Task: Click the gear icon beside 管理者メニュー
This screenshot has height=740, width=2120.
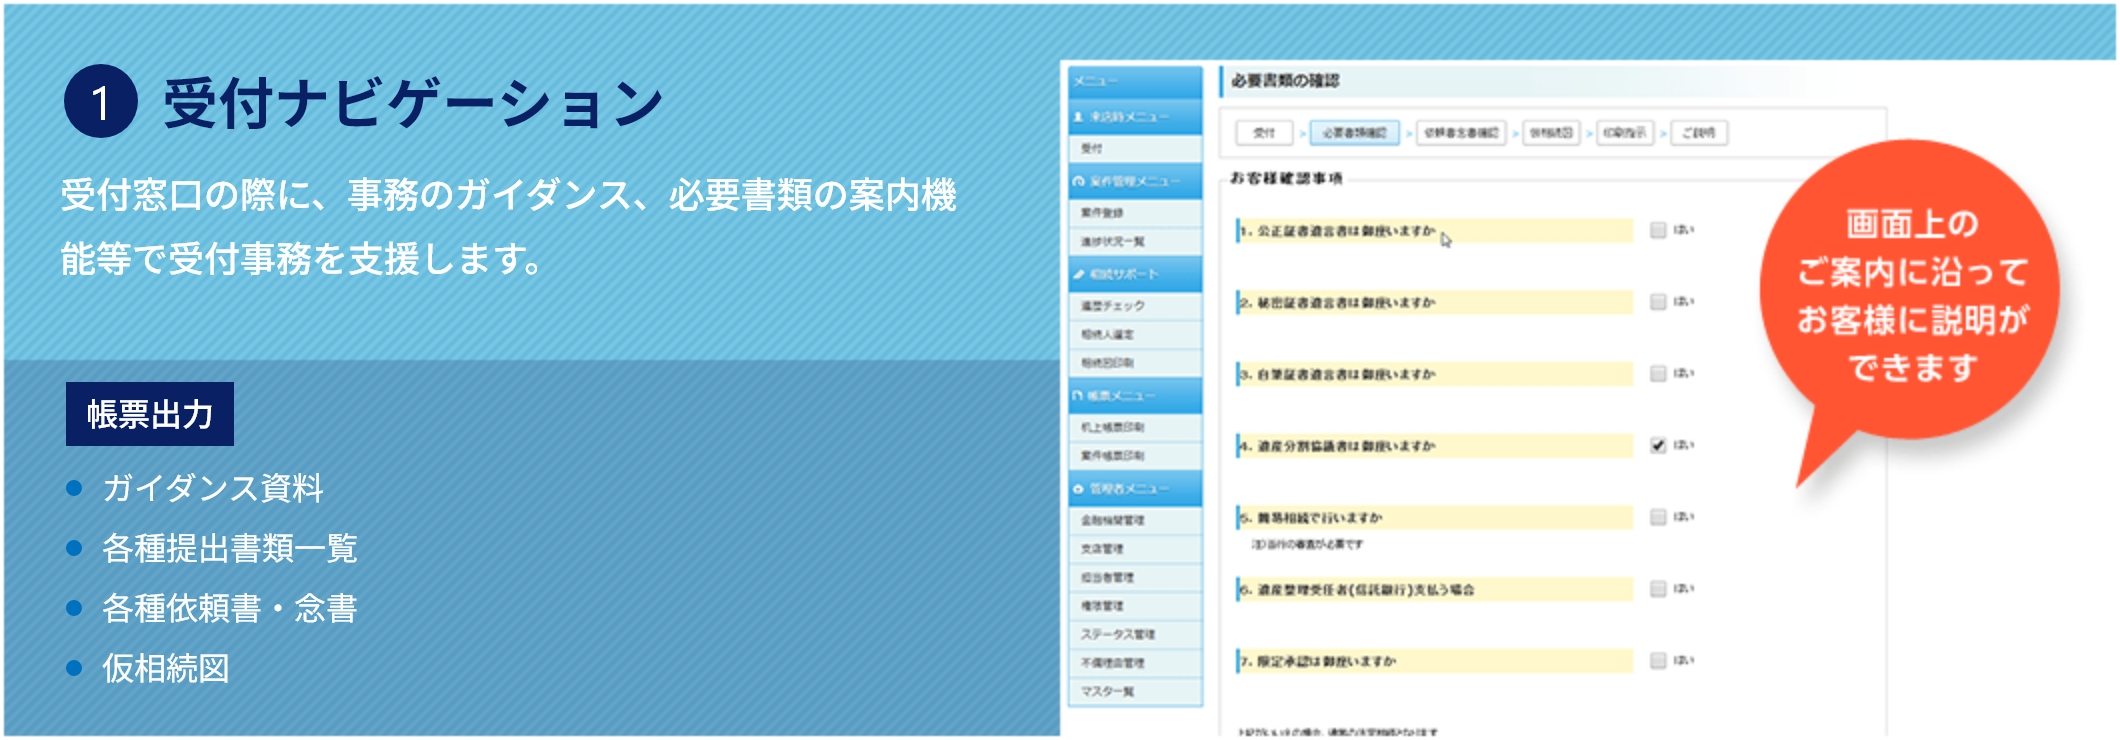Action: click(x=1078, y=489)
